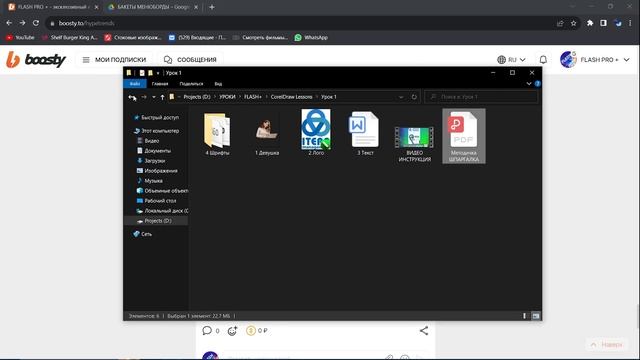Go up one folder level
Viewport: 640px width, 360px height.
coord(162,97)
